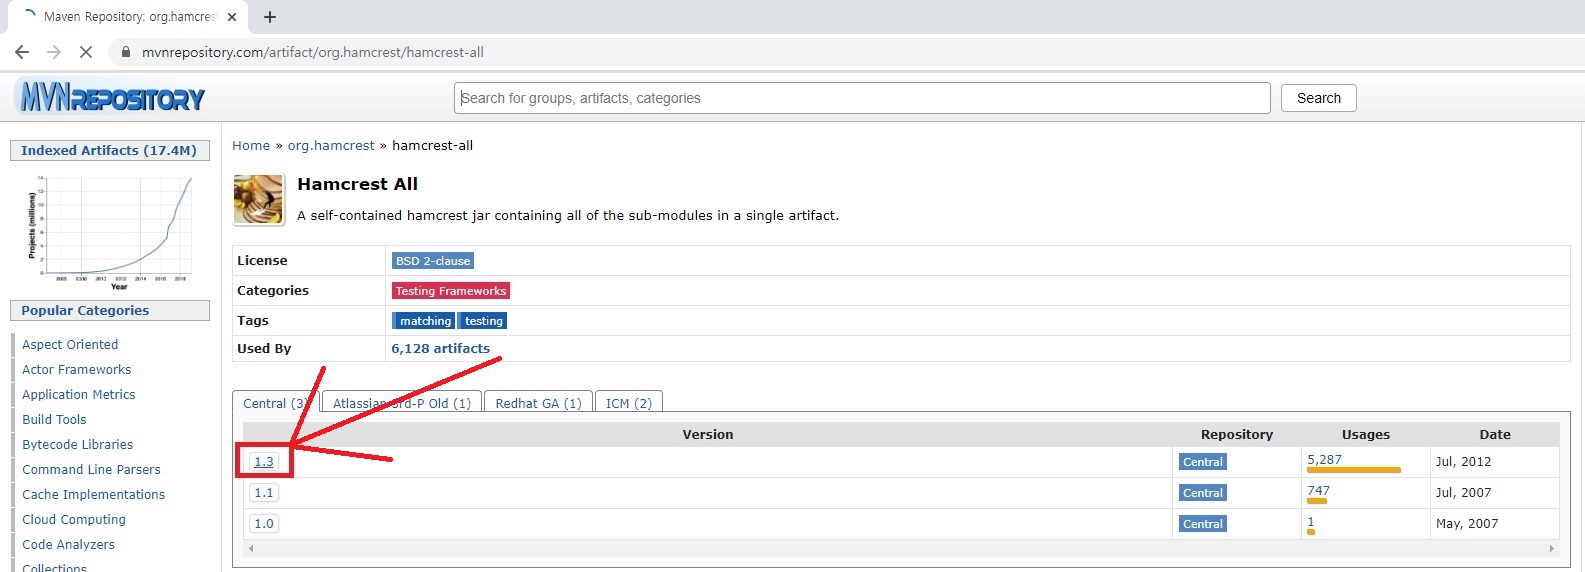
Task: Open the Cloud Computing category
Action: click(74, 520)
